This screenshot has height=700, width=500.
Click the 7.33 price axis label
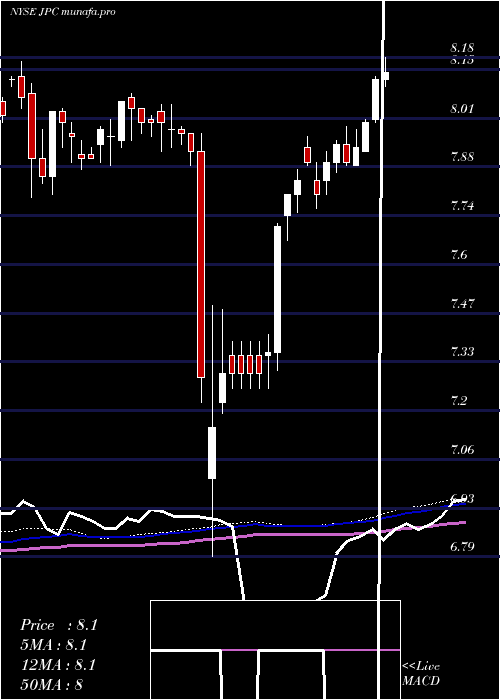pyautogui.click(x=462, y=352)
